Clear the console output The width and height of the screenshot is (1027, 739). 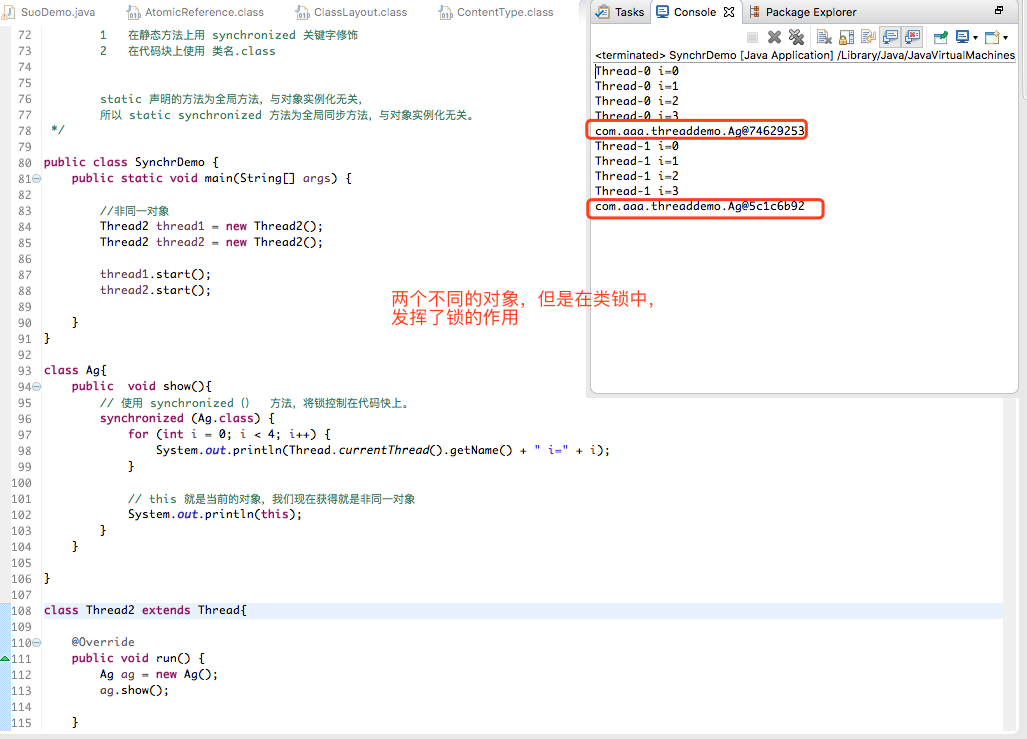pos(825,37)
